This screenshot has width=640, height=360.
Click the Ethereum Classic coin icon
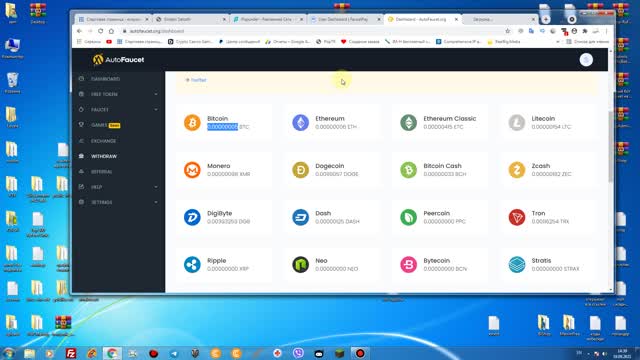coord(409,122)
